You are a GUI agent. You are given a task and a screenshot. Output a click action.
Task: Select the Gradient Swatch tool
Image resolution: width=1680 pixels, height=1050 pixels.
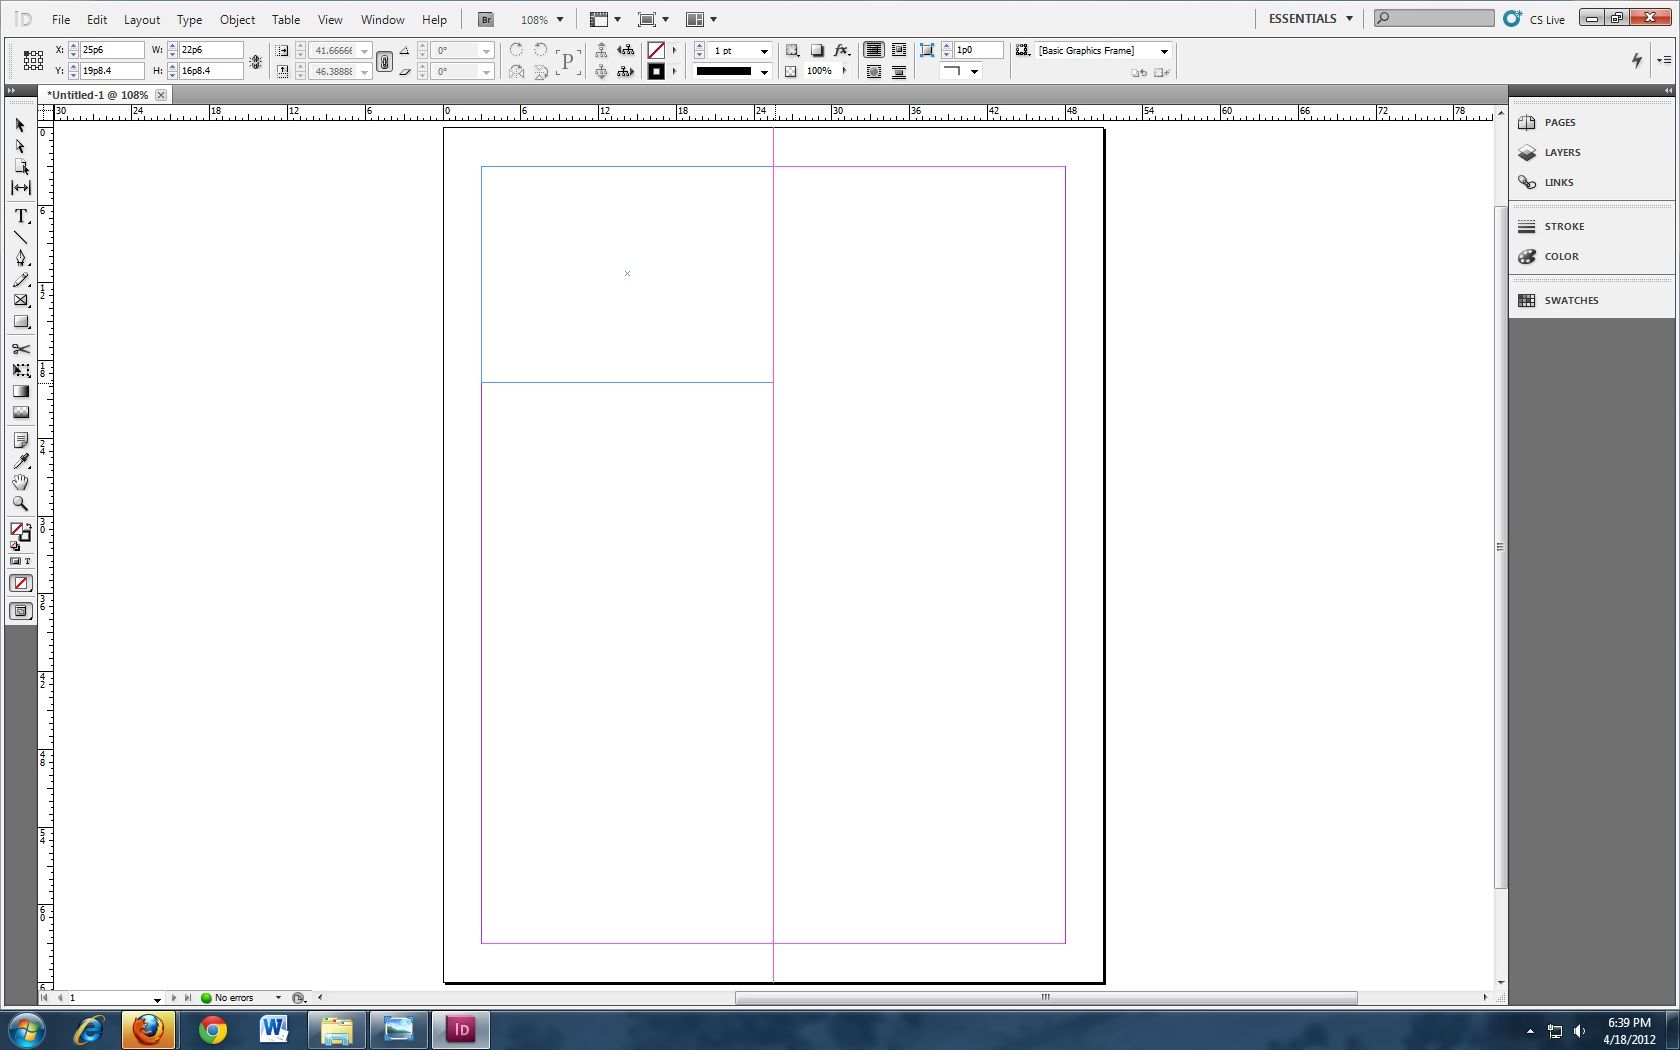point(20,392)
